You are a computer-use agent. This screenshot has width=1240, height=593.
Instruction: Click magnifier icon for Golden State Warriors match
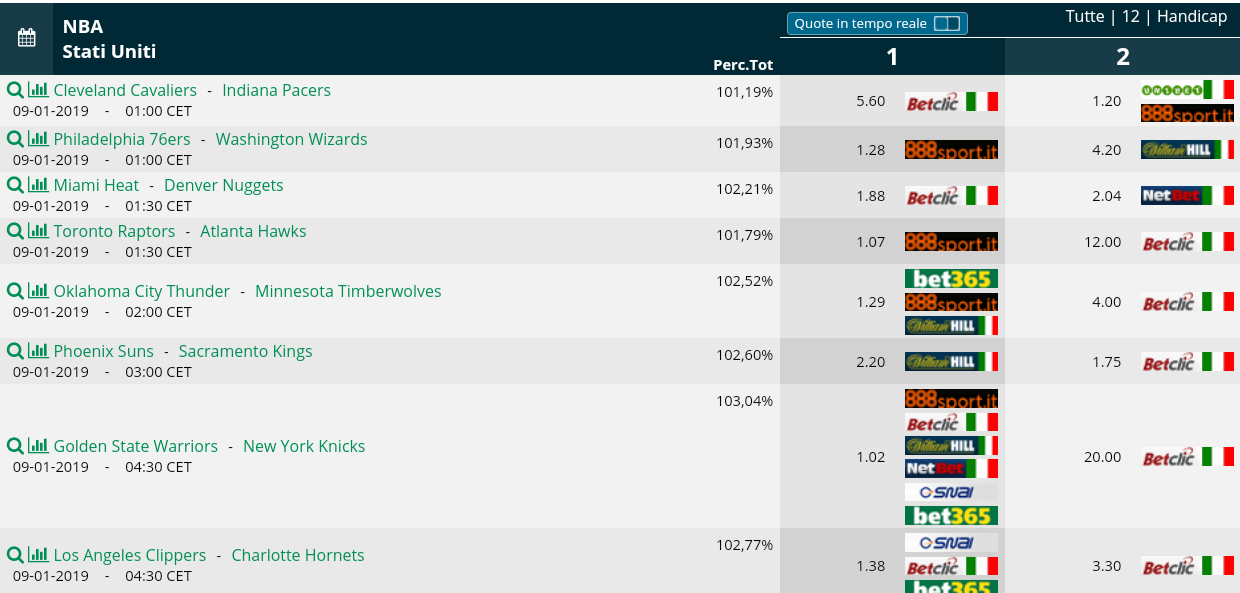(15, 446)
